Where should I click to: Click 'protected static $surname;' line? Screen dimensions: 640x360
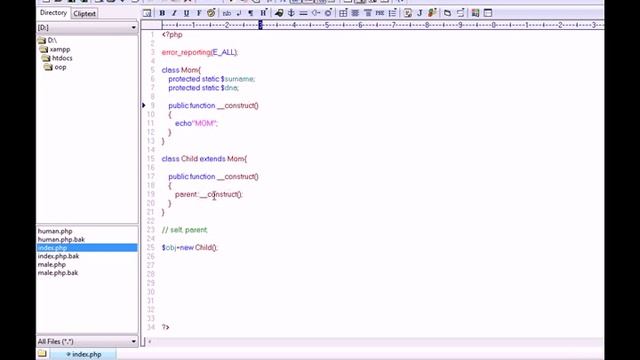212,79
